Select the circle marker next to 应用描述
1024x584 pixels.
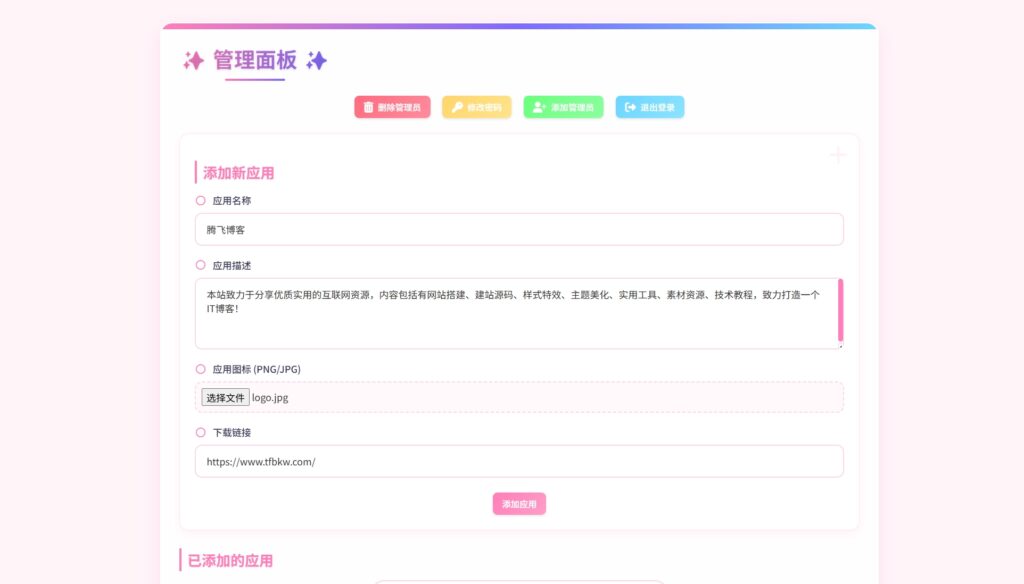[201, 266]
